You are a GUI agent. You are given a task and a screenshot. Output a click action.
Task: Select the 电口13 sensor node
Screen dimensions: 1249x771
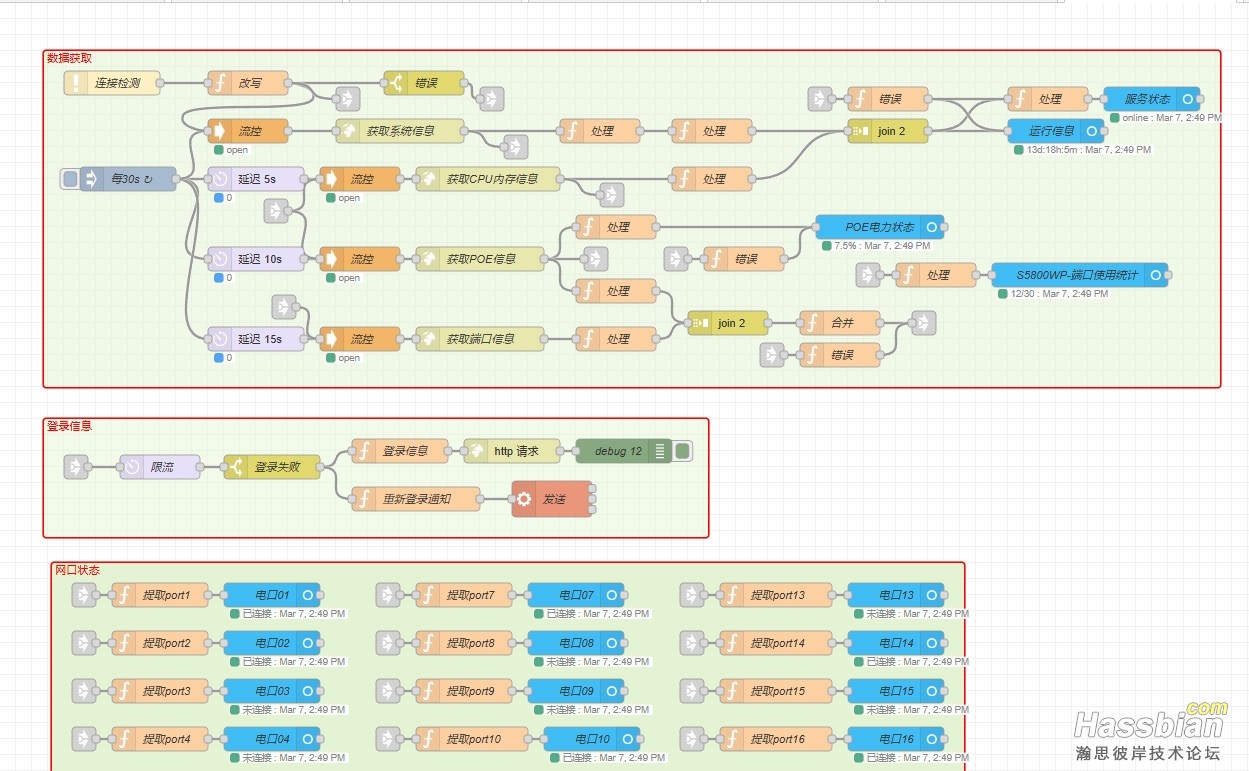[896, 595]
